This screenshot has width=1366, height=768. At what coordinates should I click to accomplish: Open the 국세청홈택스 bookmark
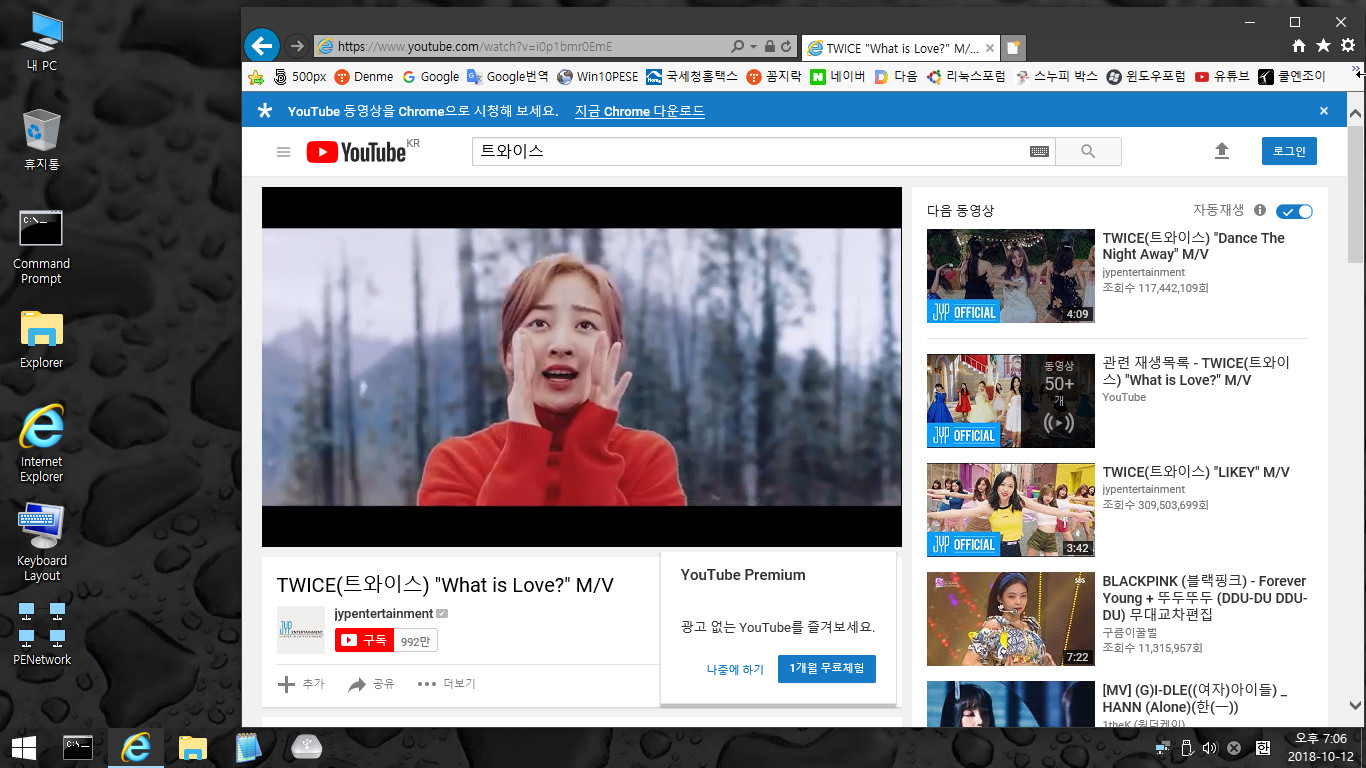coord(691,76)
